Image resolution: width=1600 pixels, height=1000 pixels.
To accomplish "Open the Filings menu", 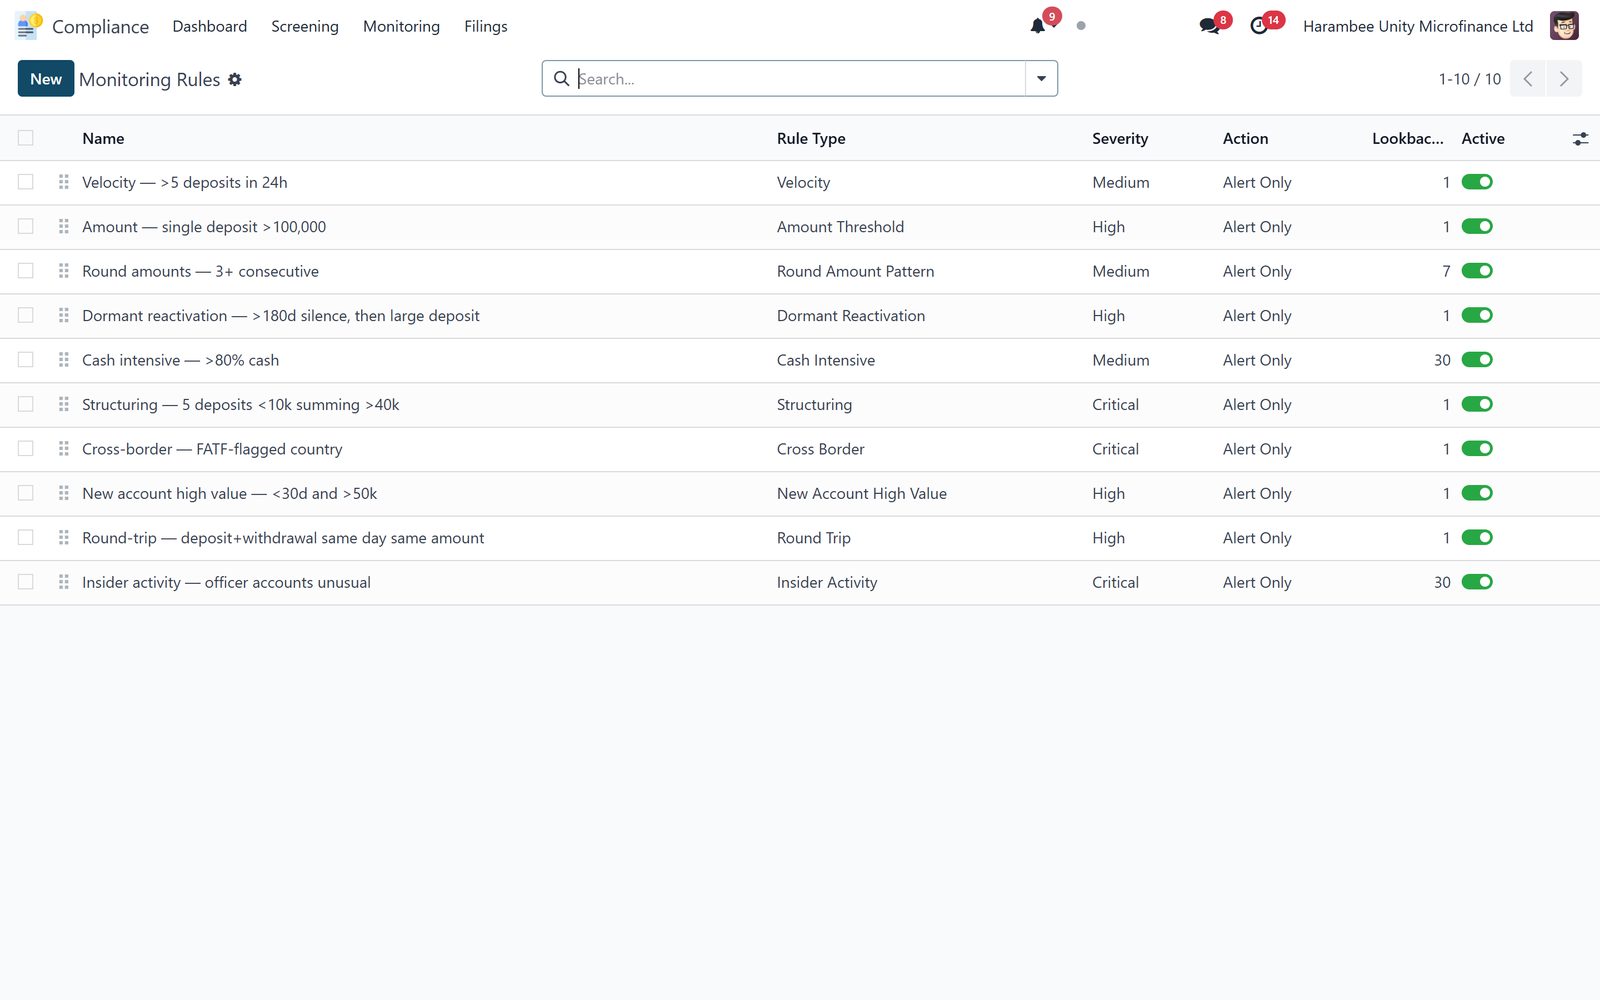I will point(486,26).
